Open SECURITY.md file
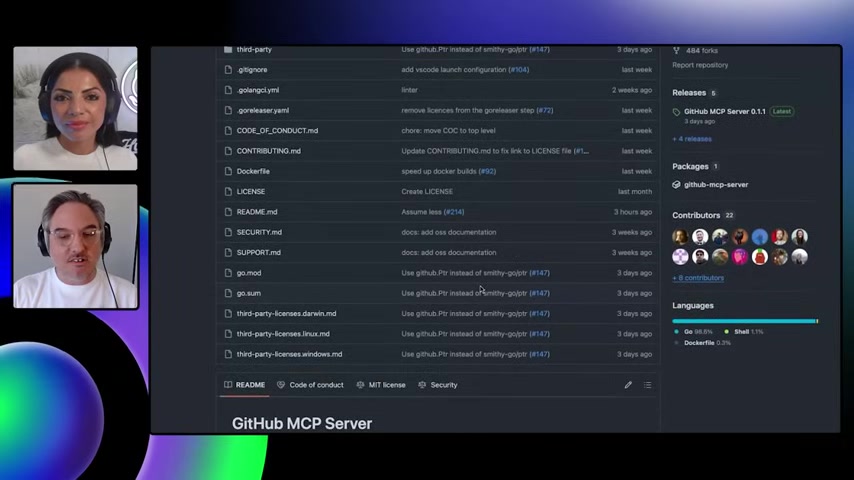This screenshot has height=480, width=854. [259, 232]
